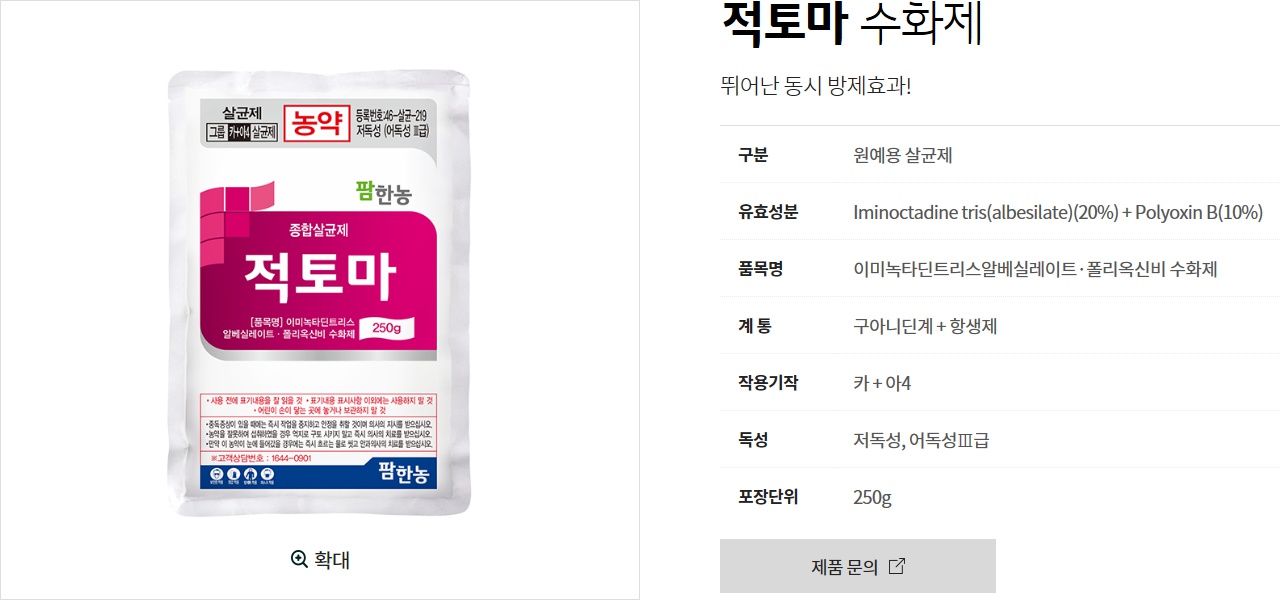Click the 뛰어난 동시 방제효과! tagline
The image size is (1280, 600).
tap(816, 85)
